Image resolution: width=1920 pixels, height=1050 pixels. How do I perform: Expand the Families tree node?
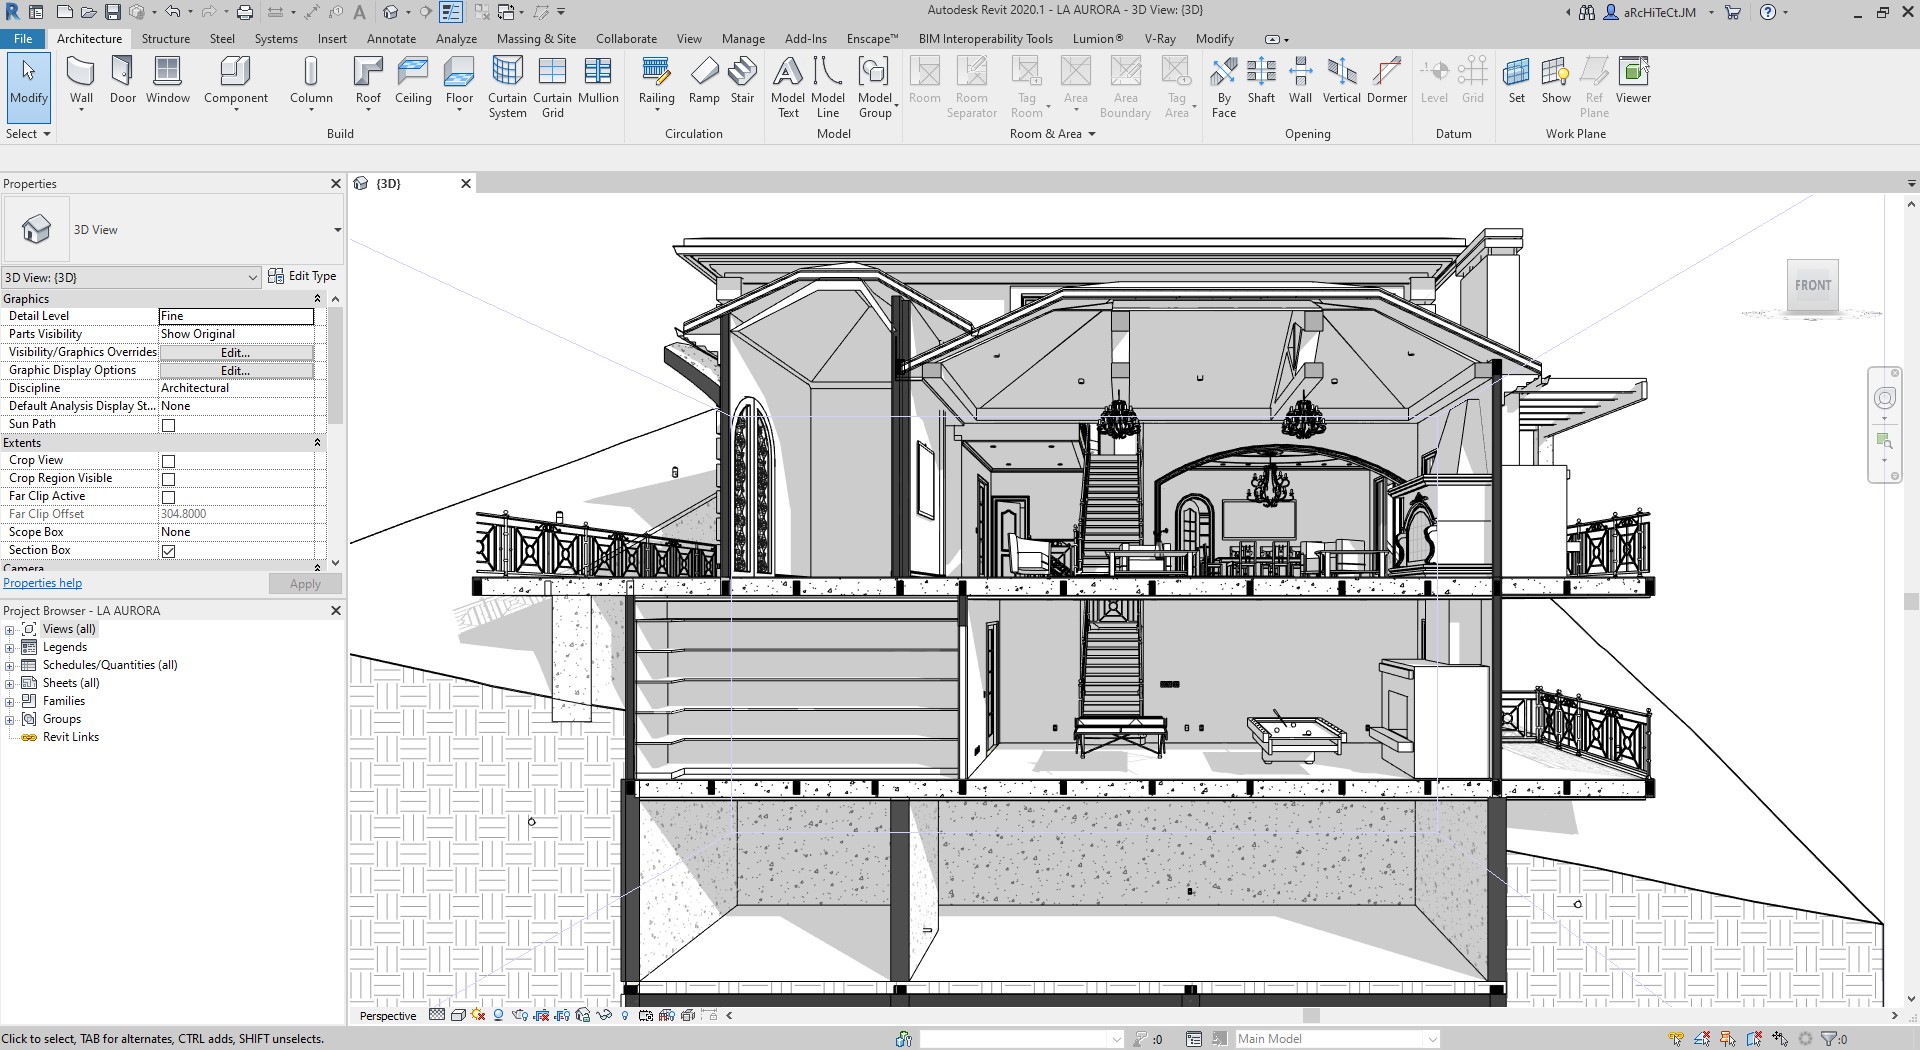tap(10, 702)
